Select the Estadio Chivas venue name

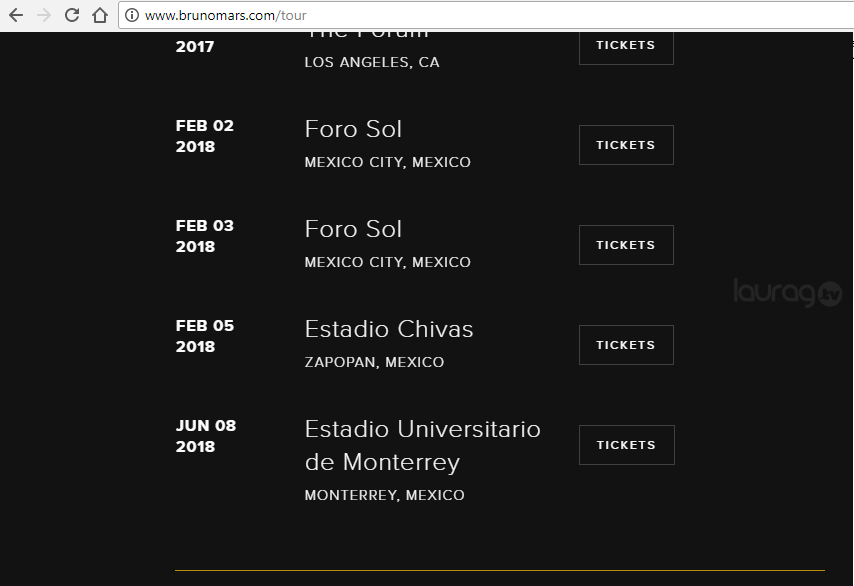(x=389, y=329)
